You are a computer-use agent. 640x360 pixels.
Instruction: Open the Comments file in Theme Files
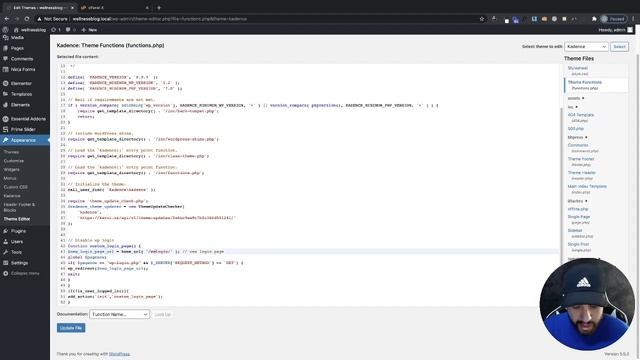point(578,145)
